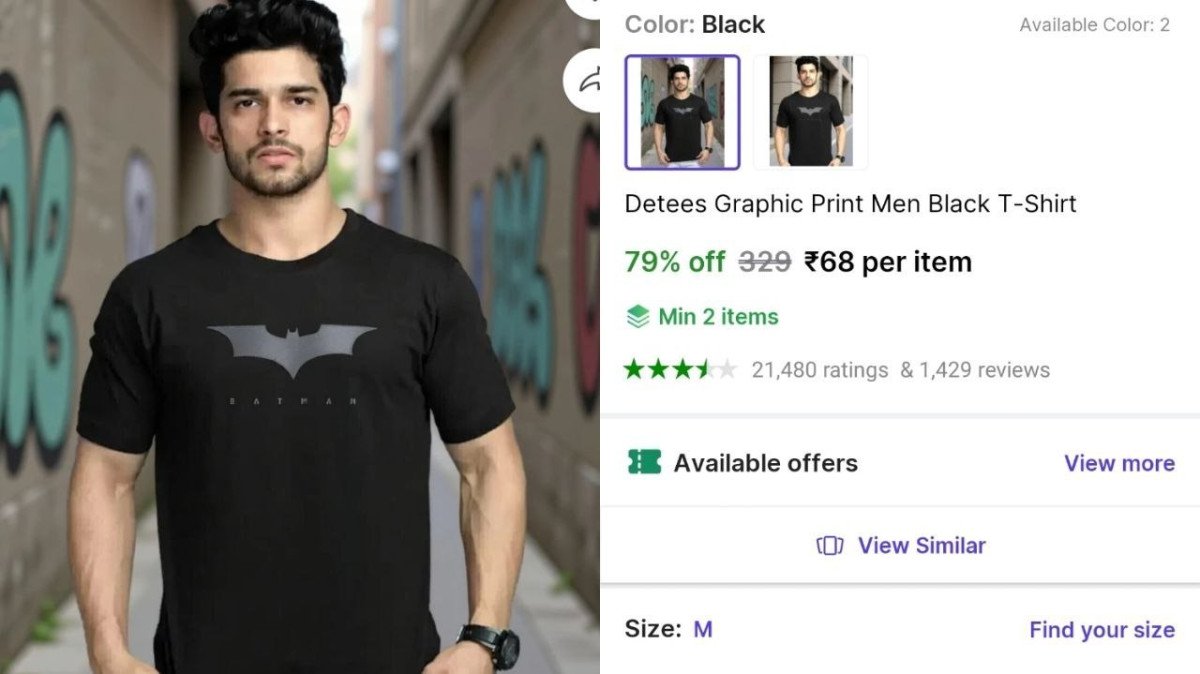Click the compare icon left of View Similar
The width and height of the screenshot is (1200, 674).
(x=830, y=545)
